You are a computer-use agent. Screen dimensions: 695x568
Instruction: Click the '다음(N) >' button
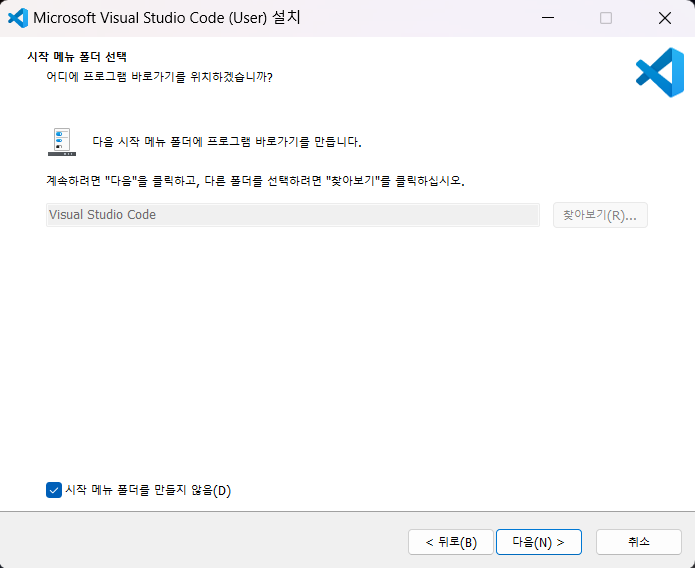click(x=539, y=542)
